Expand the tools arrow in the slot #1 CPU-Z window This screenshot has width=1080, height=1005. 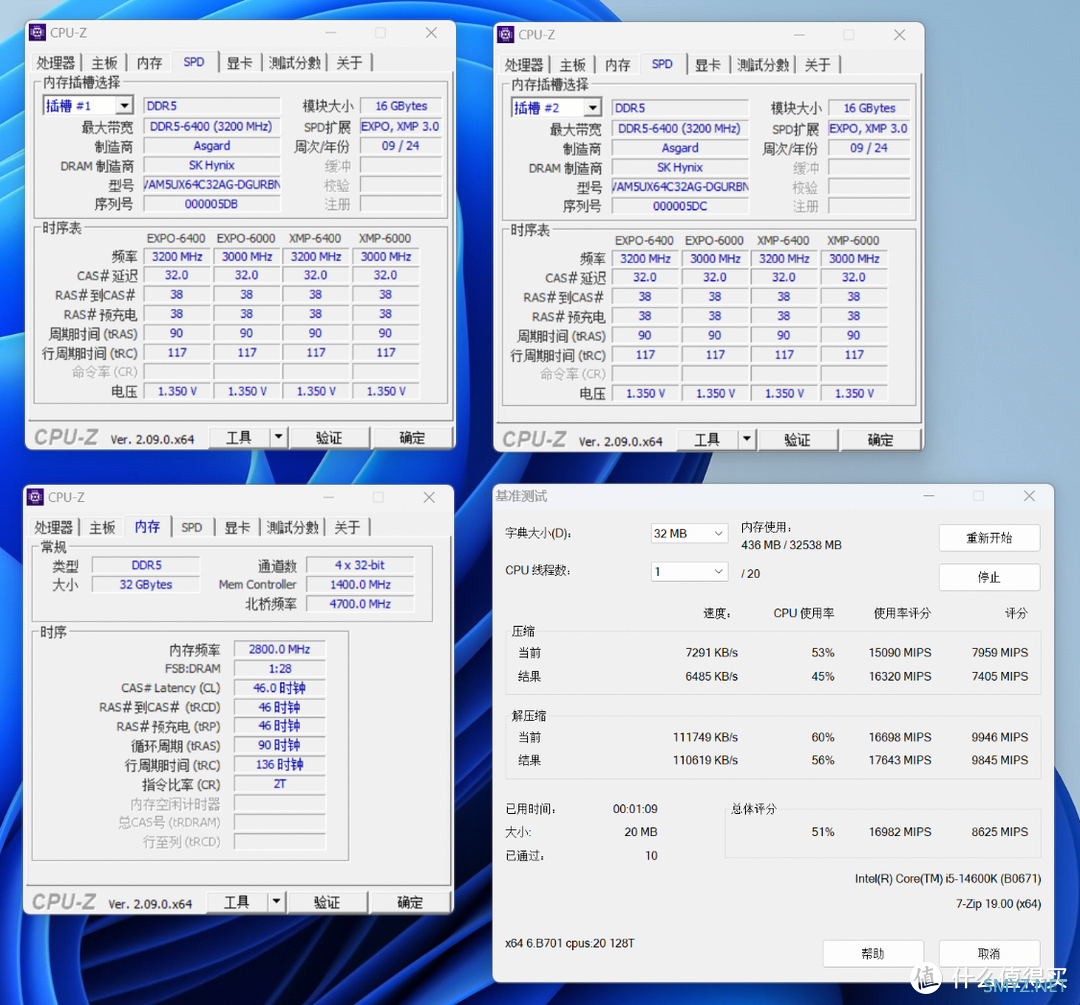[278, 437]
